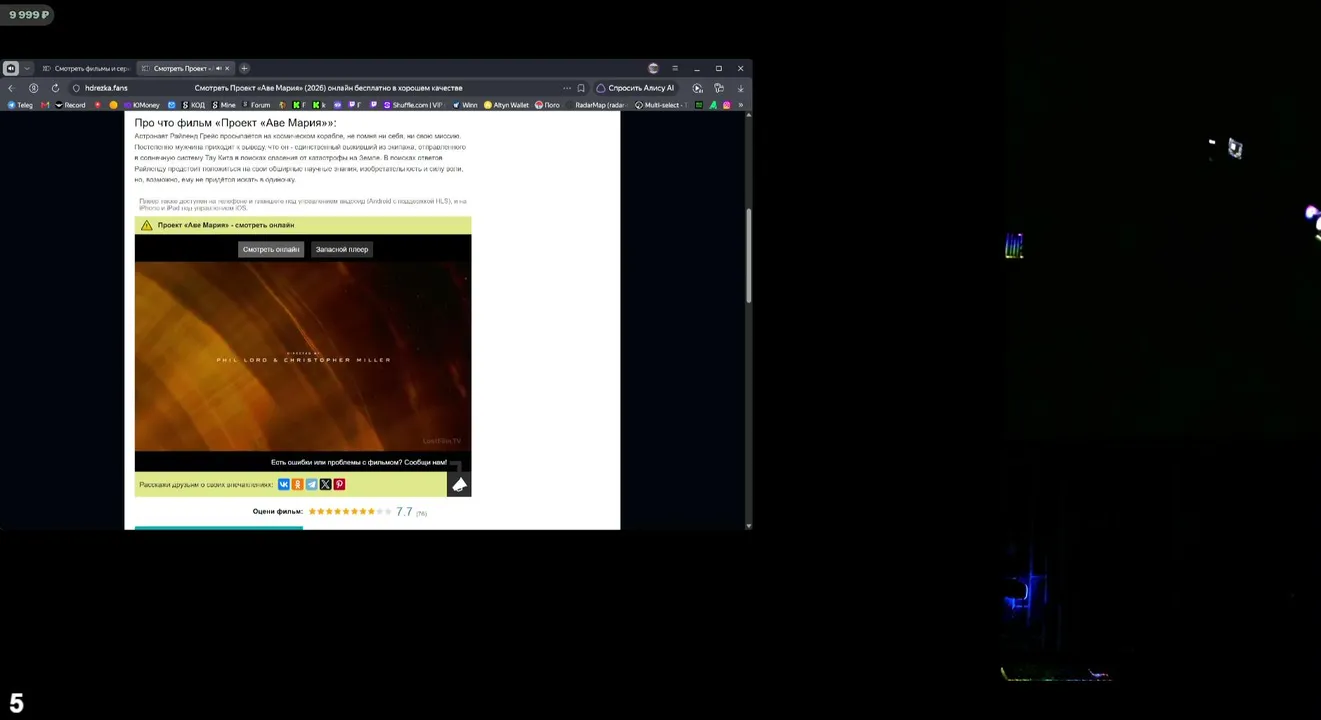Click the rating value 7.7
This screenshot has height=720, width=1321.
(x=404, y=512)
